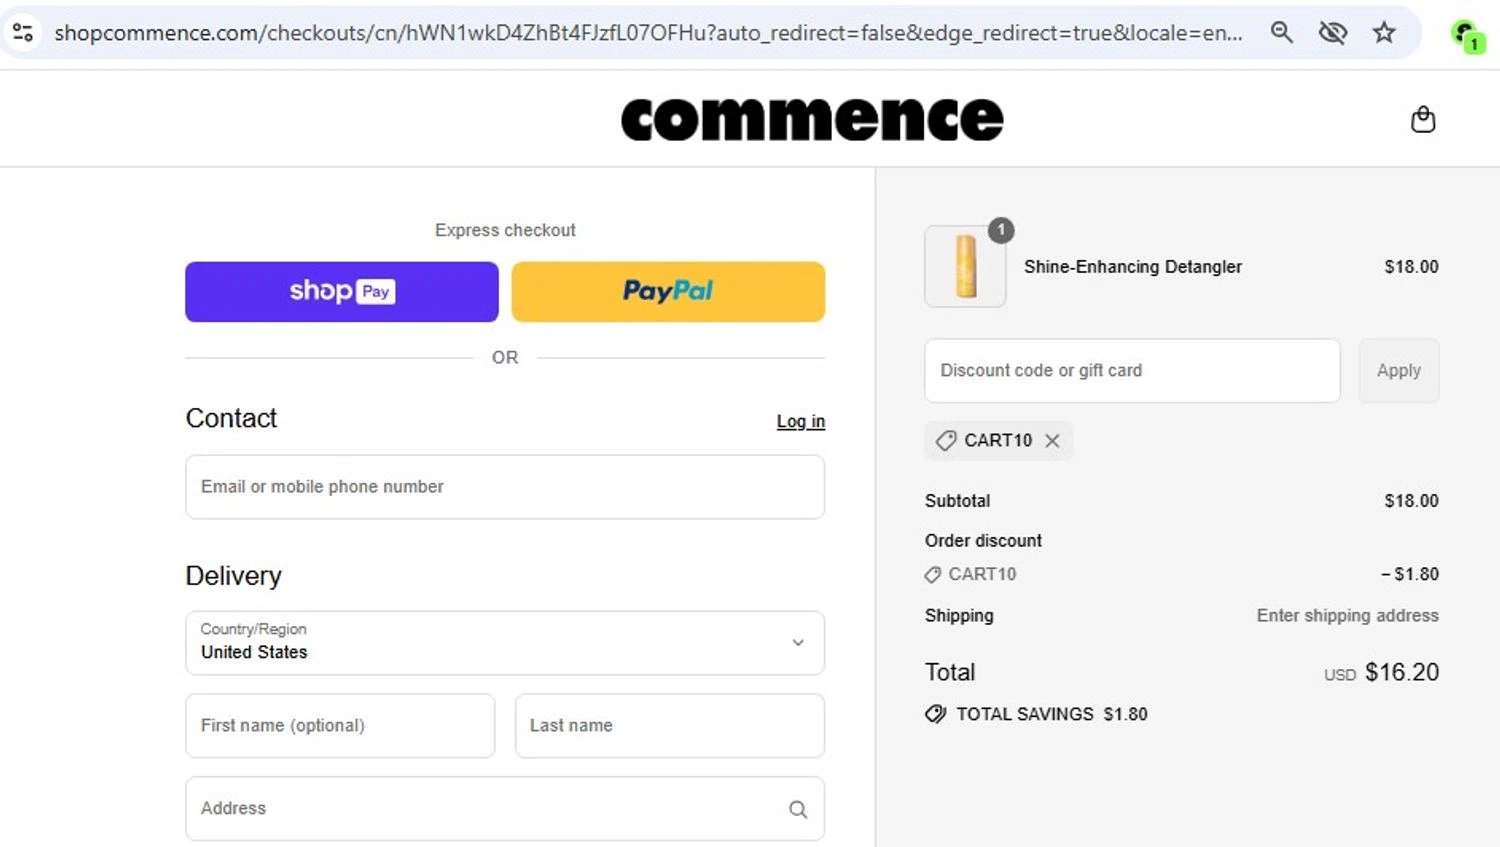Focus the First name (optional) field
The width and height of the screenshot is (1500, 847).
pos(340,726)
